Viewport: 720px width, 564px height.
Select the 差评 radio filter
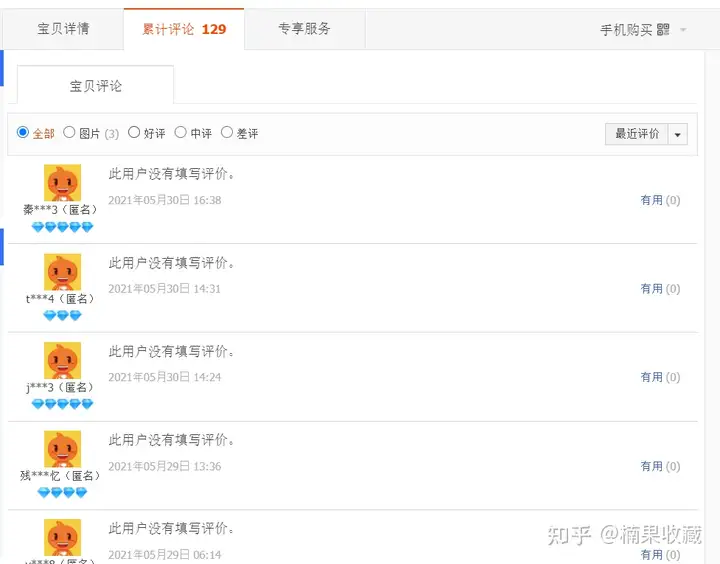[x=227, y=132]
